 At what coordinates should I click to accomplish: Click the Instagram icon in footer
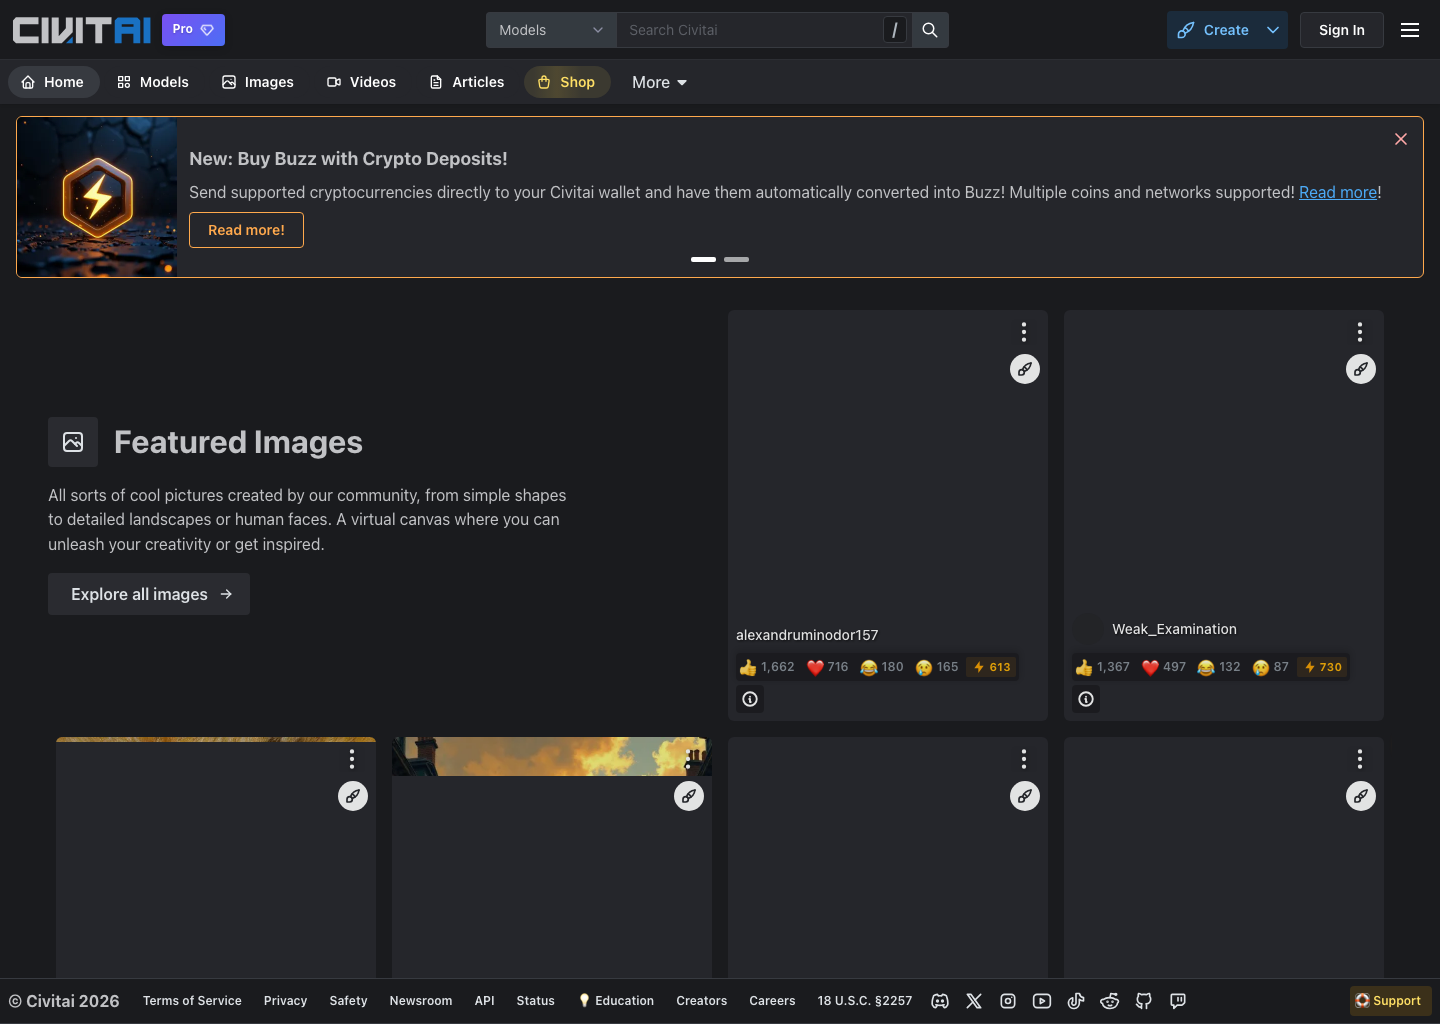tap(1008, 1001)
